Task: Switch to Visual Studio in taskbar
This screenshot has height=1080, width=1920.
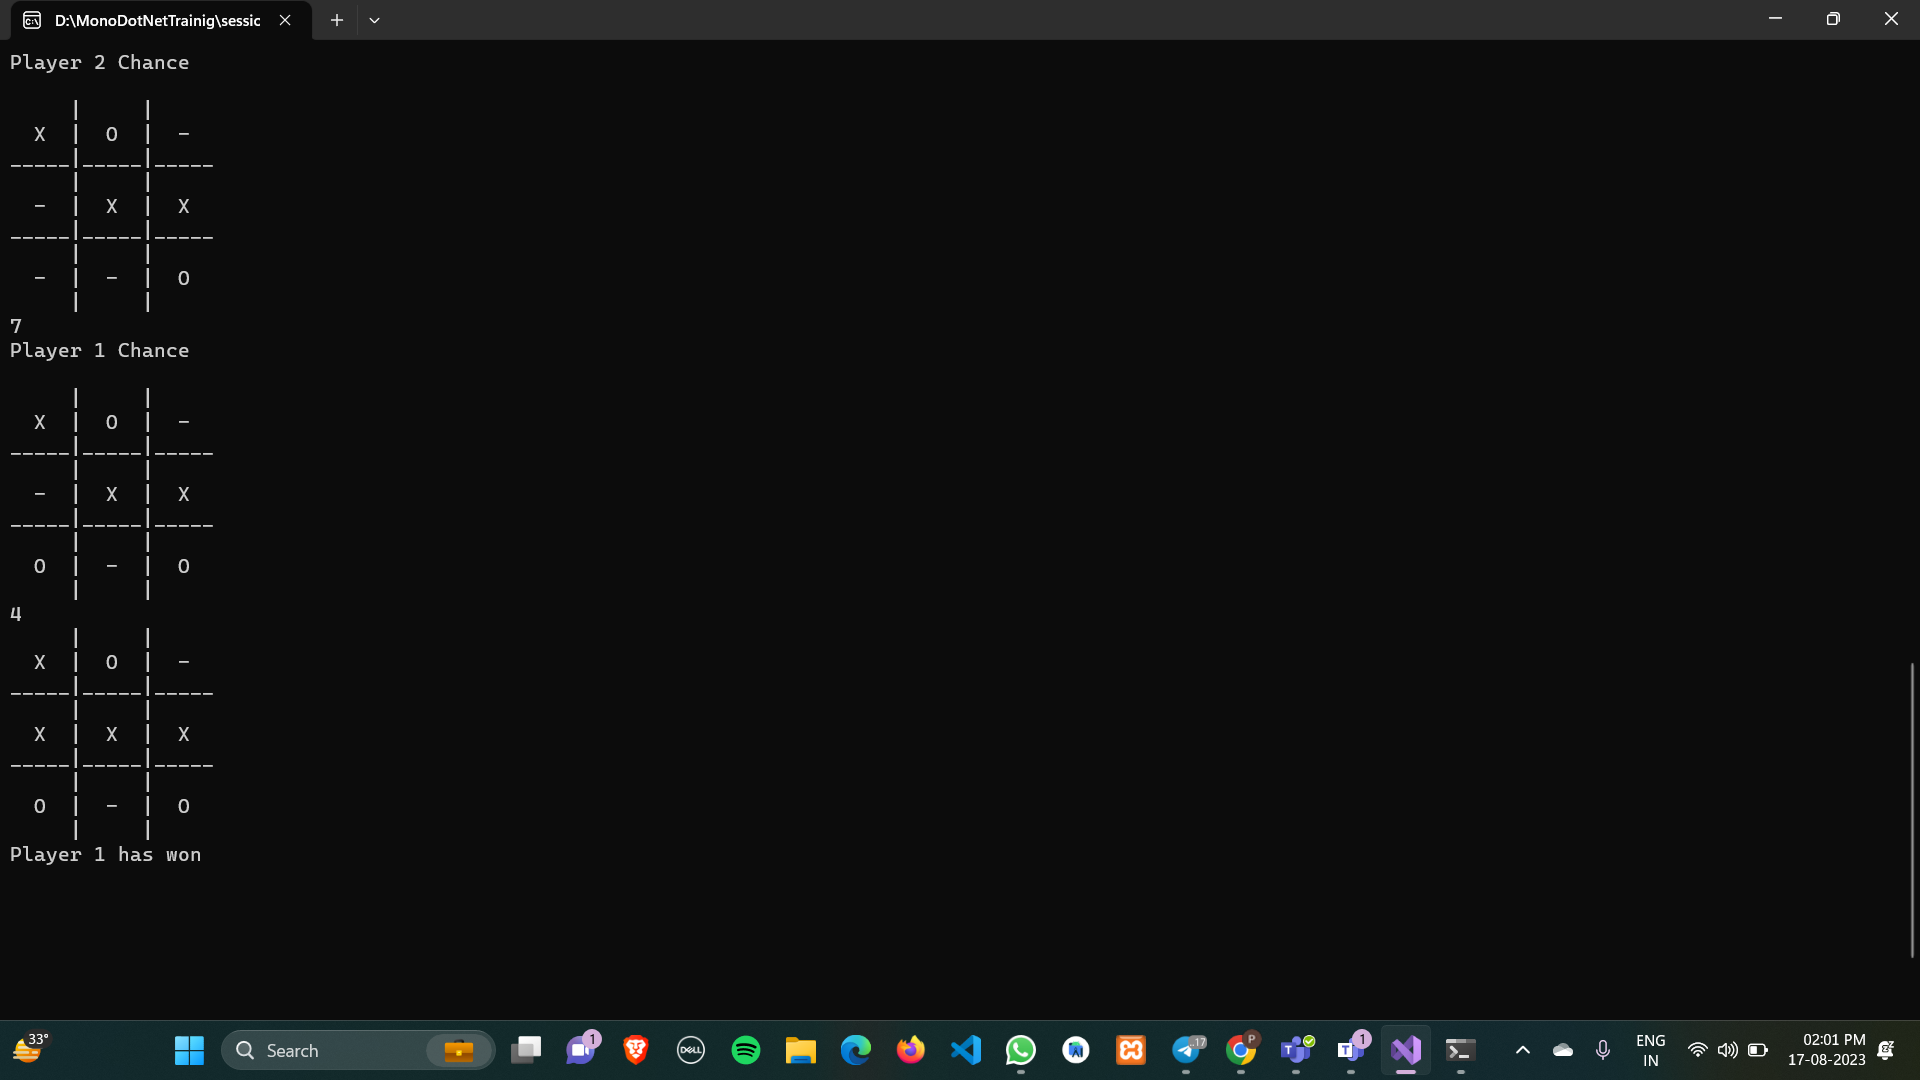Action: click(x=1406, y=1050)
